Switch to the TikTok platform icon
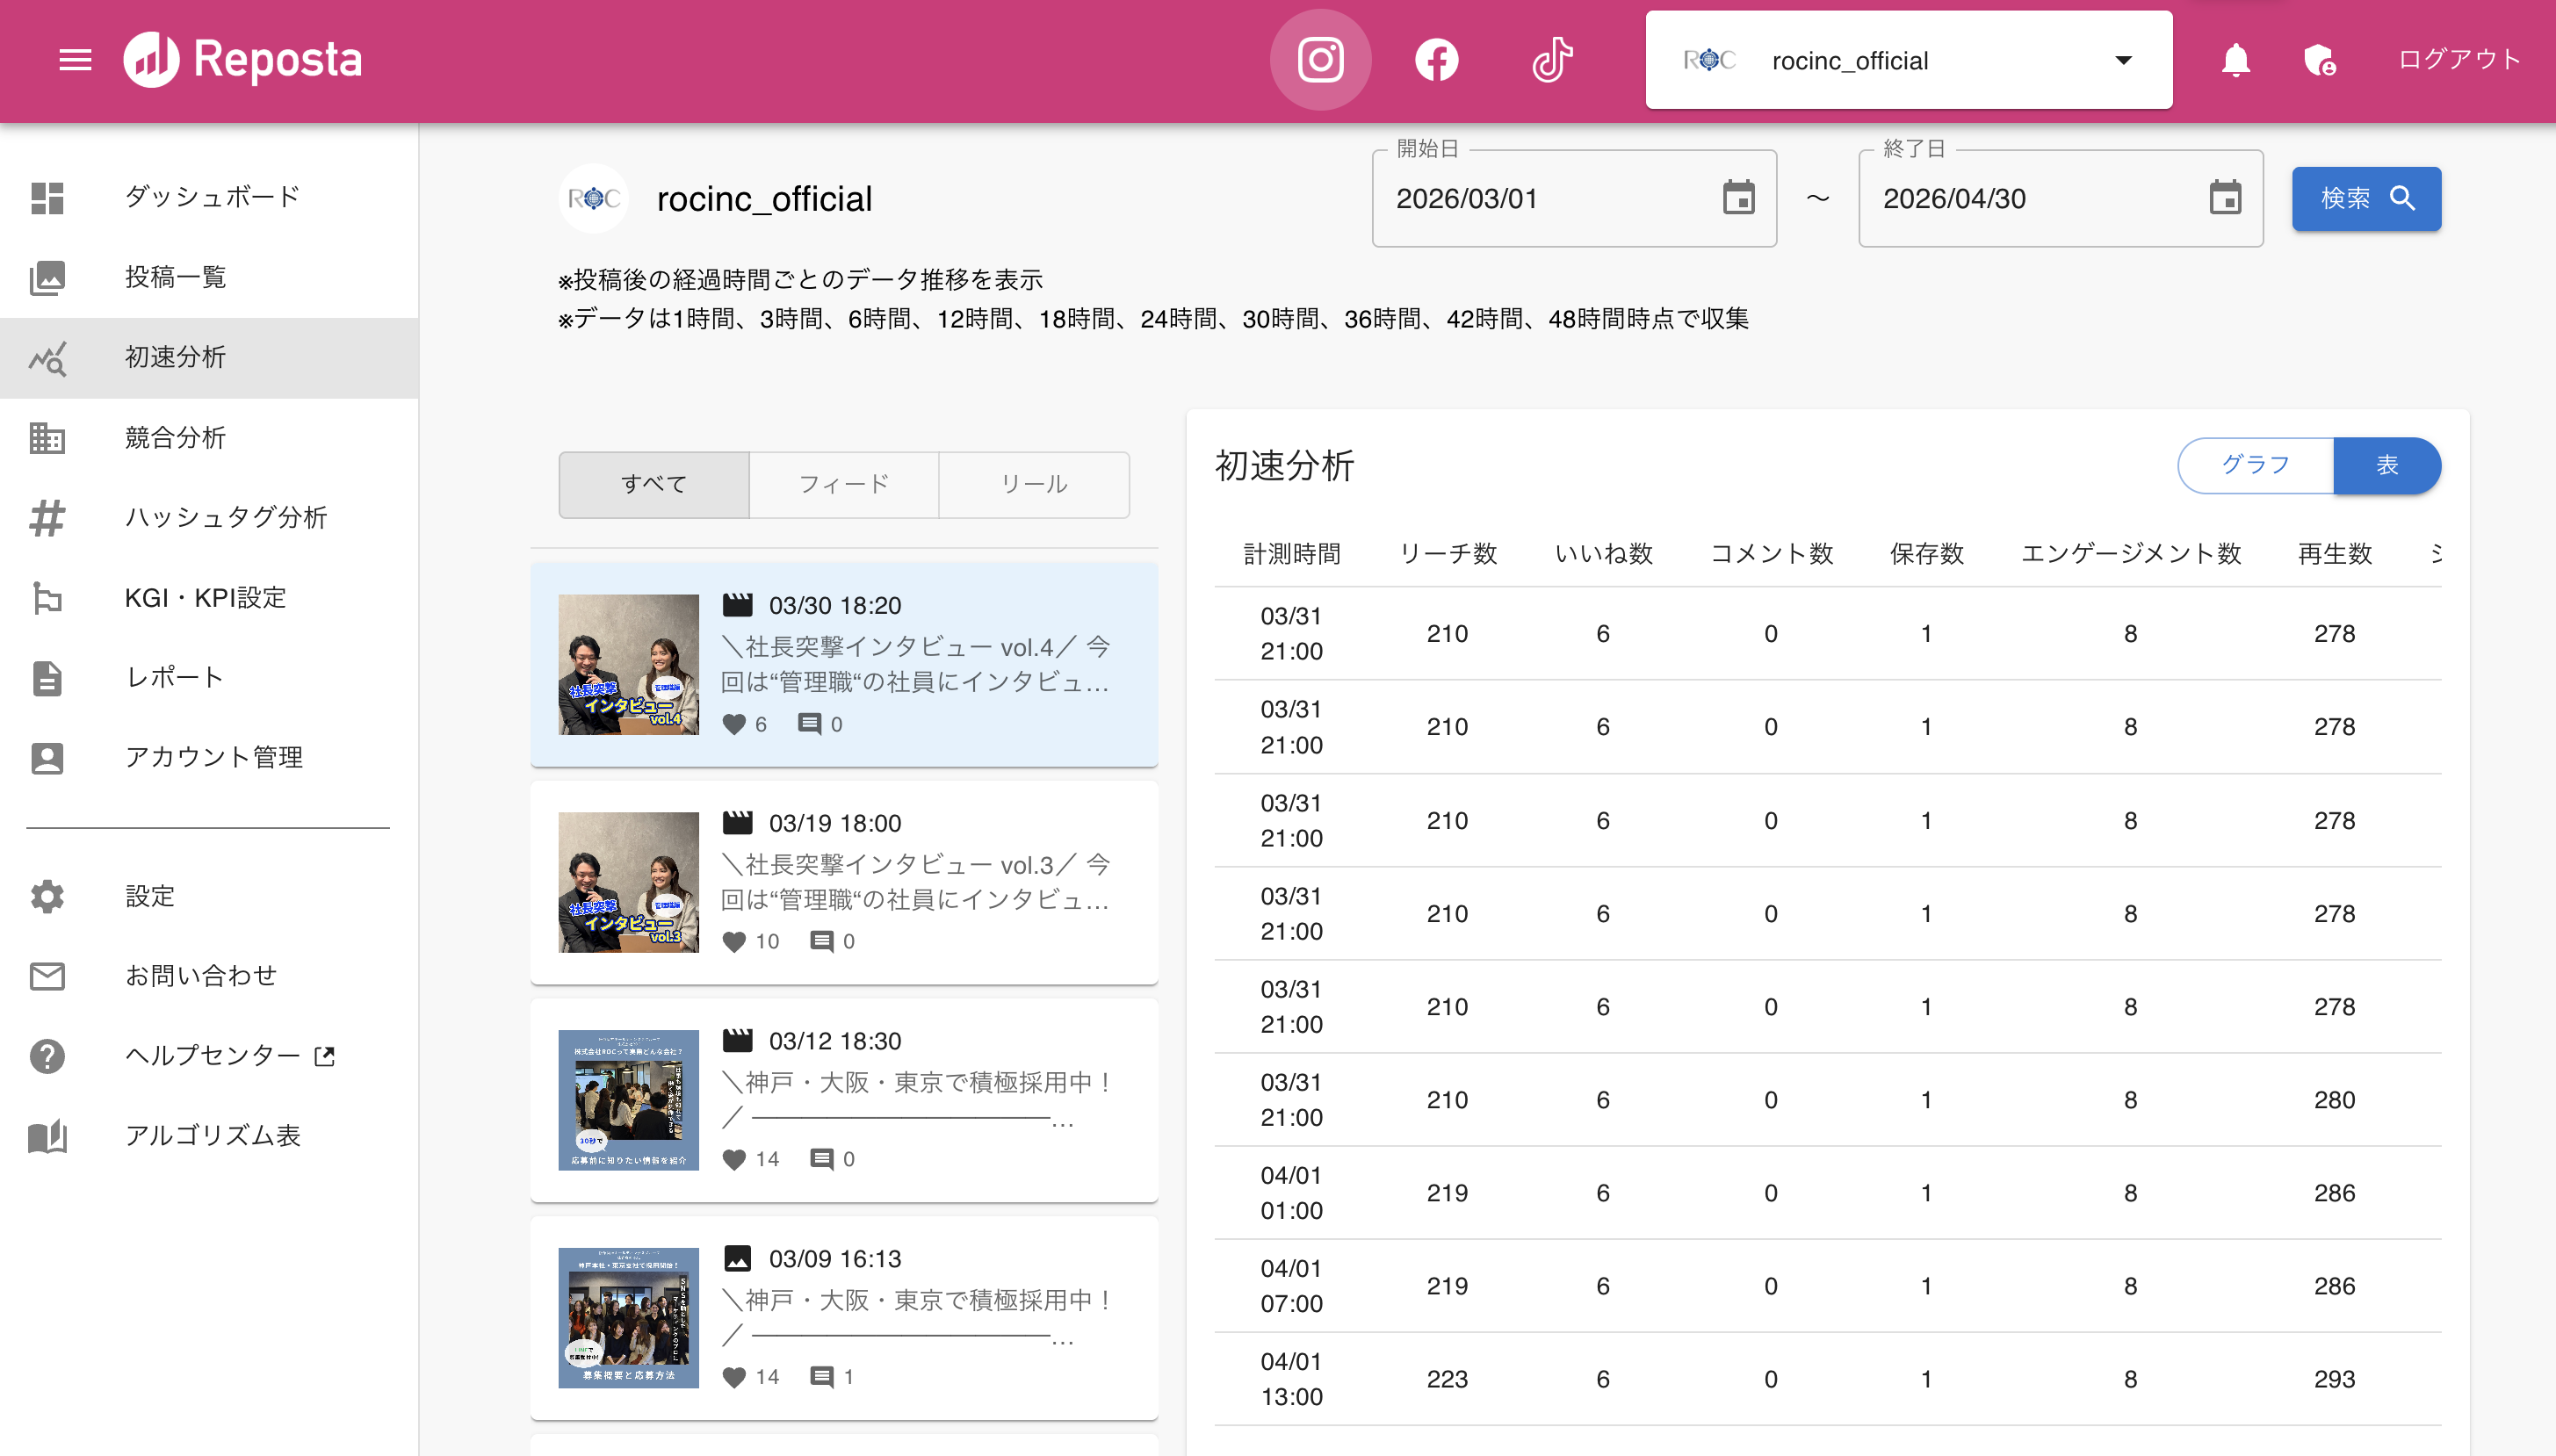 coord(1552,60)
